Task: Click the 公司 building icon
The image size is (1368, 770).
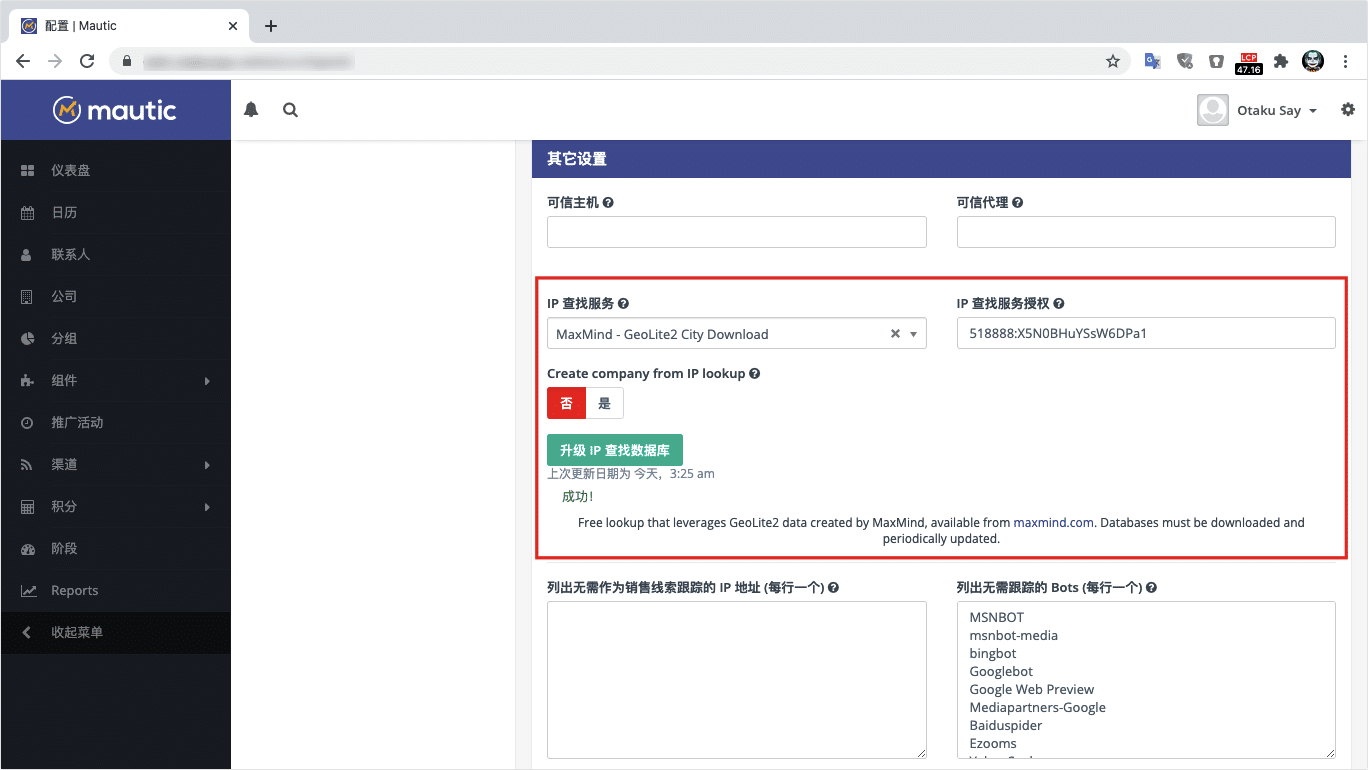Action: 27,297
